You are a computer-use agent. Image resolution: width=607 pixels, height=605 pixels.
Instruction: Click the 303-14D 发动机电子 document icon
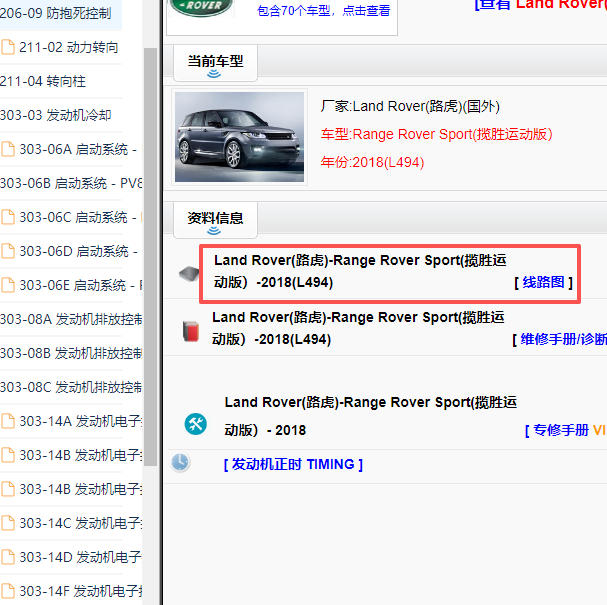click(8, 557)
